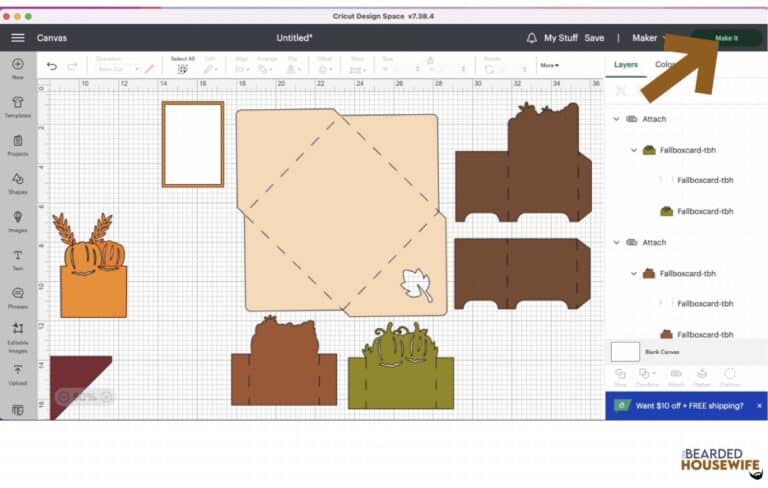The image size is (768, 488).
Task: Collapse the first Attach group
Action: (x=616, y=119)
